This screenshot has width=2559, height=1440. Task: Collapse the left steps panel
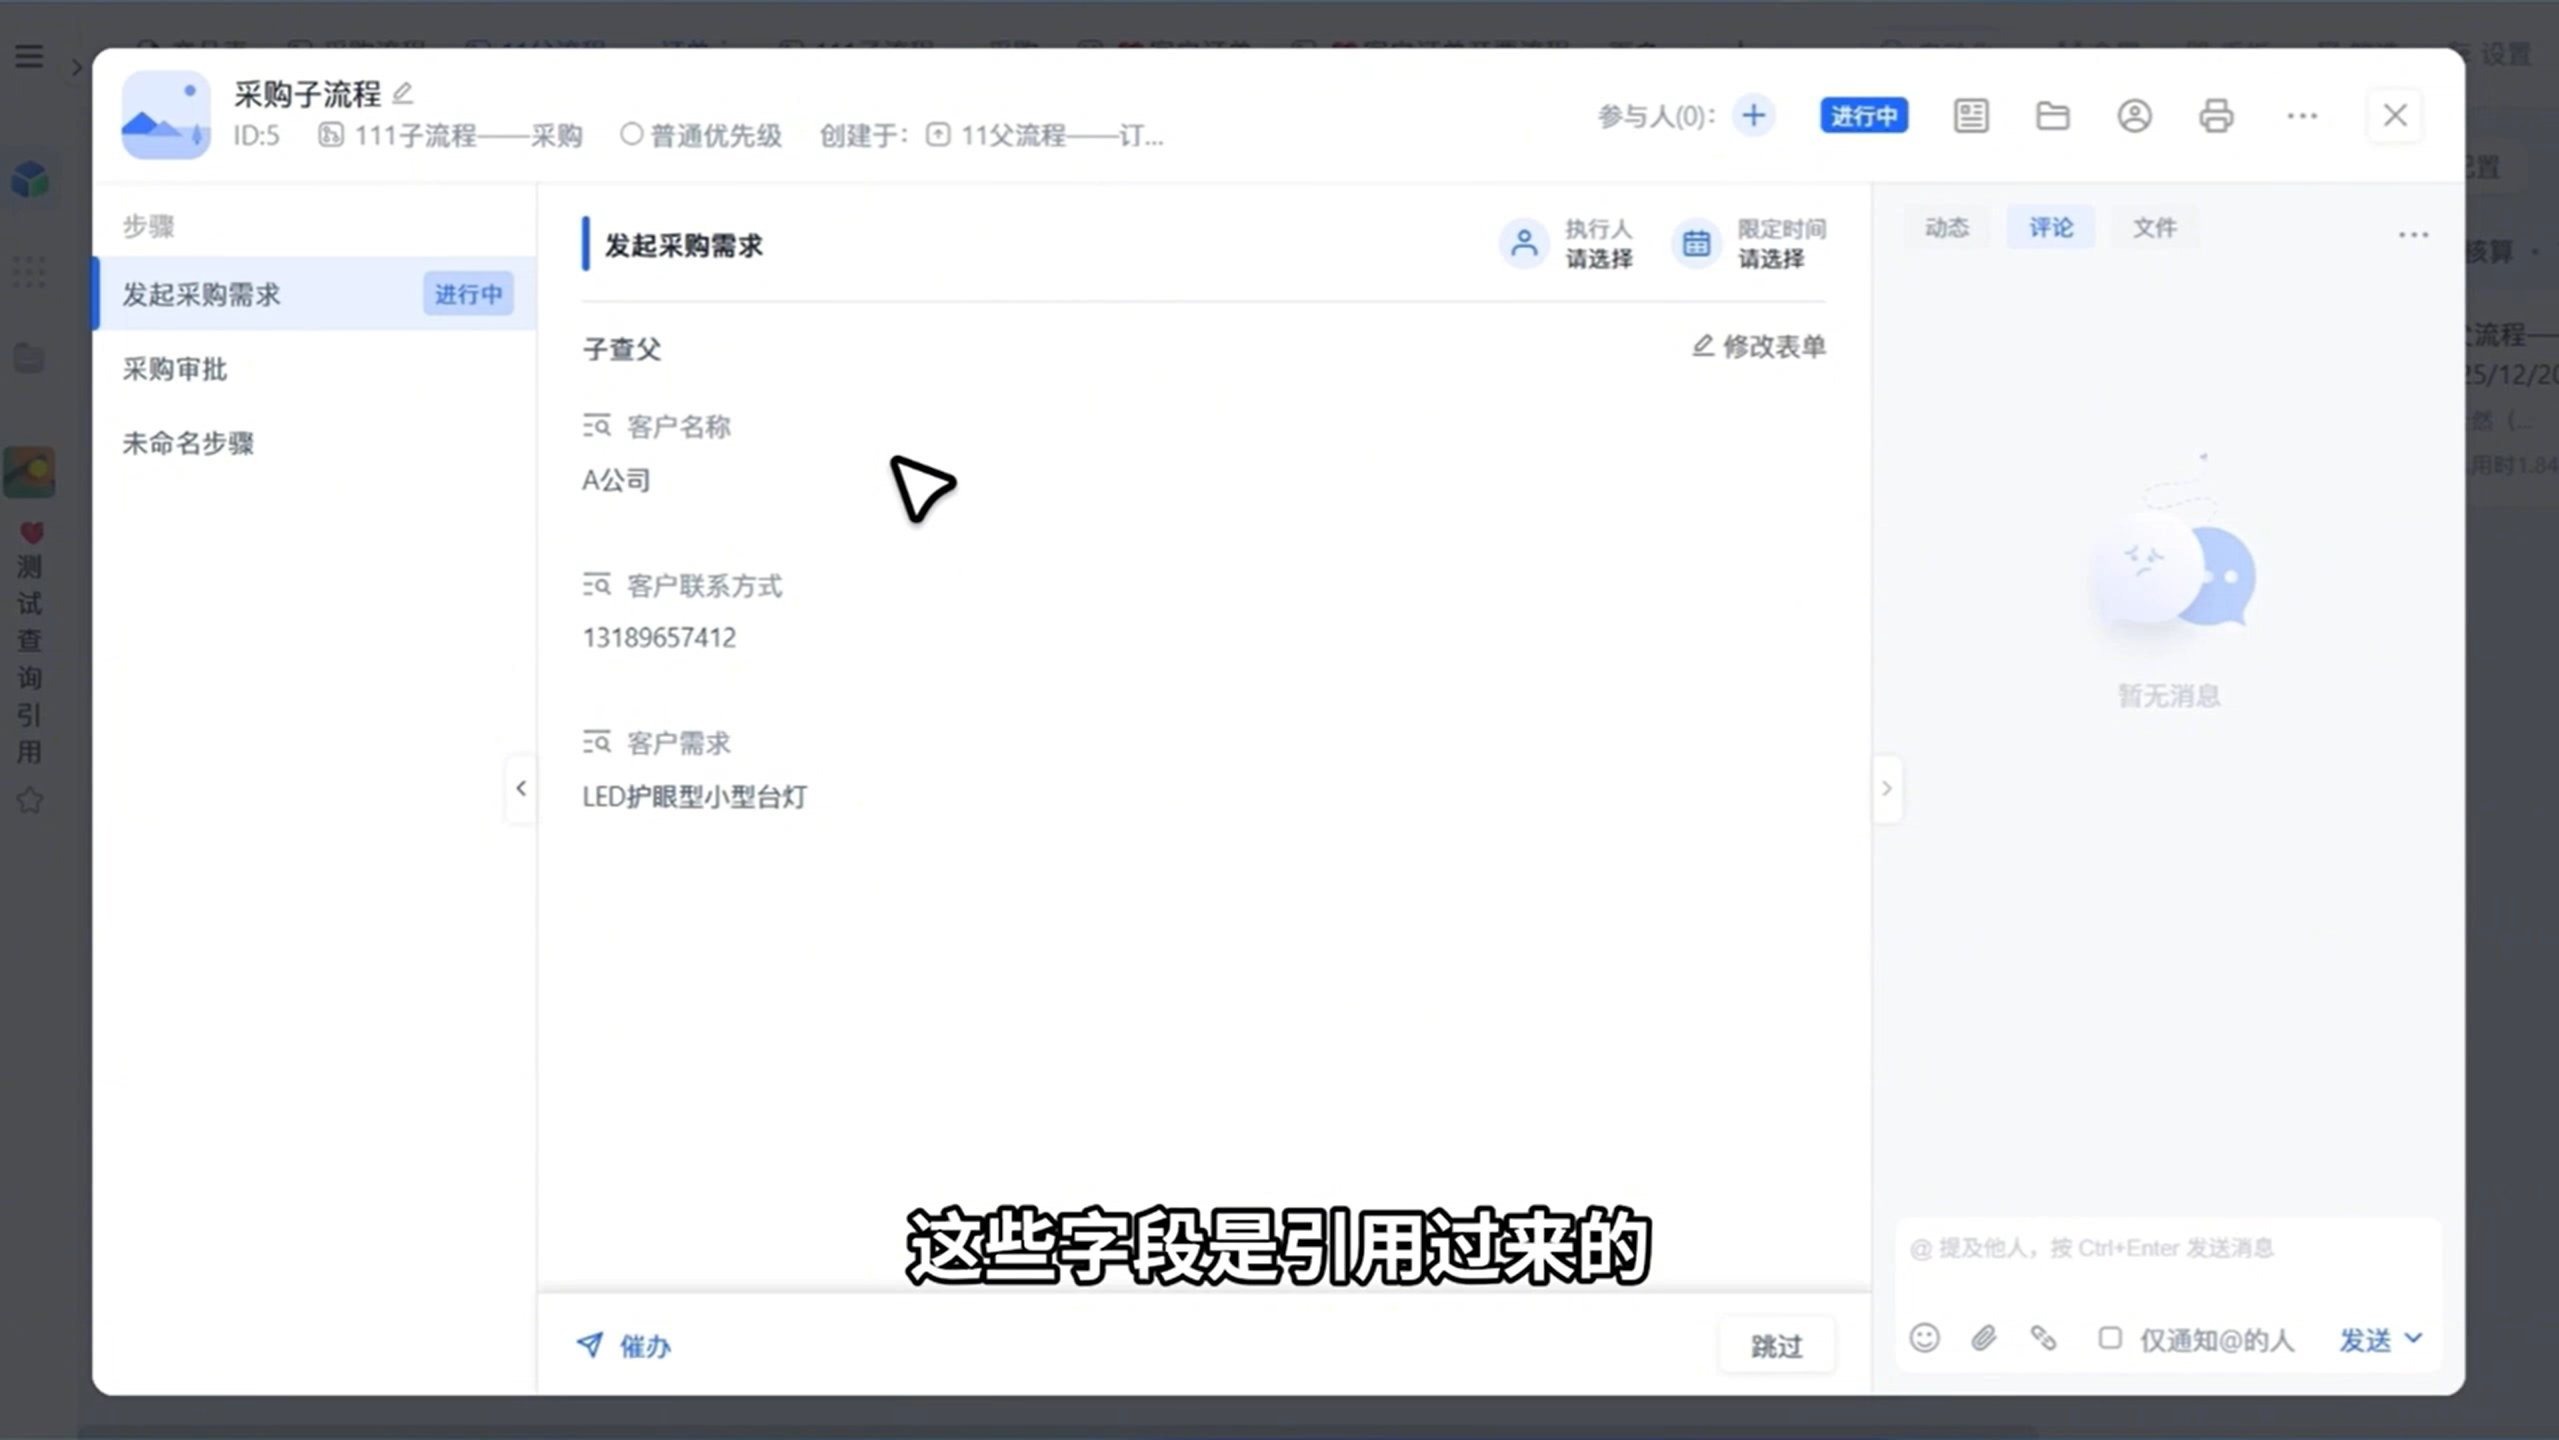(x=521, y=788)
